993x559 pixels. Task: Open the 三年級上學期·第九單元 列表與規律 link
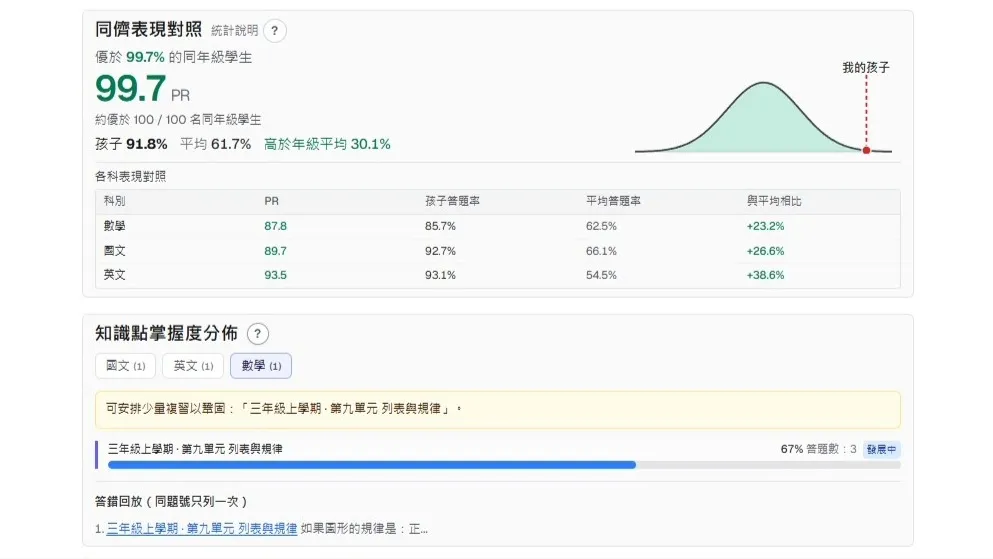202,529
